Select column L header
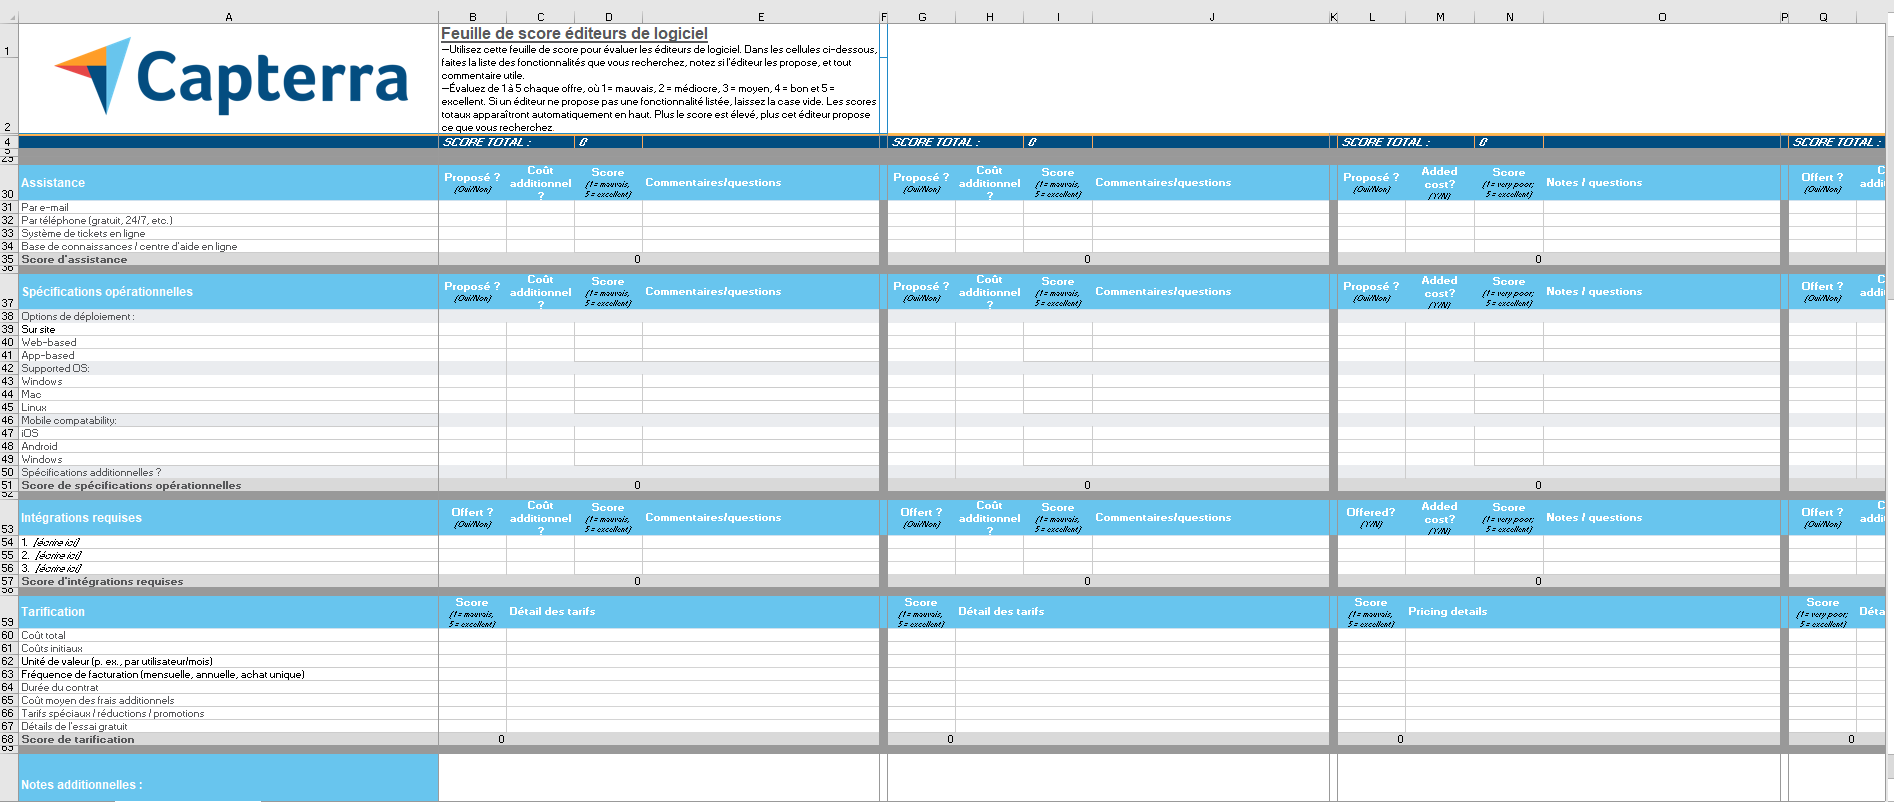 point(1372,17)
